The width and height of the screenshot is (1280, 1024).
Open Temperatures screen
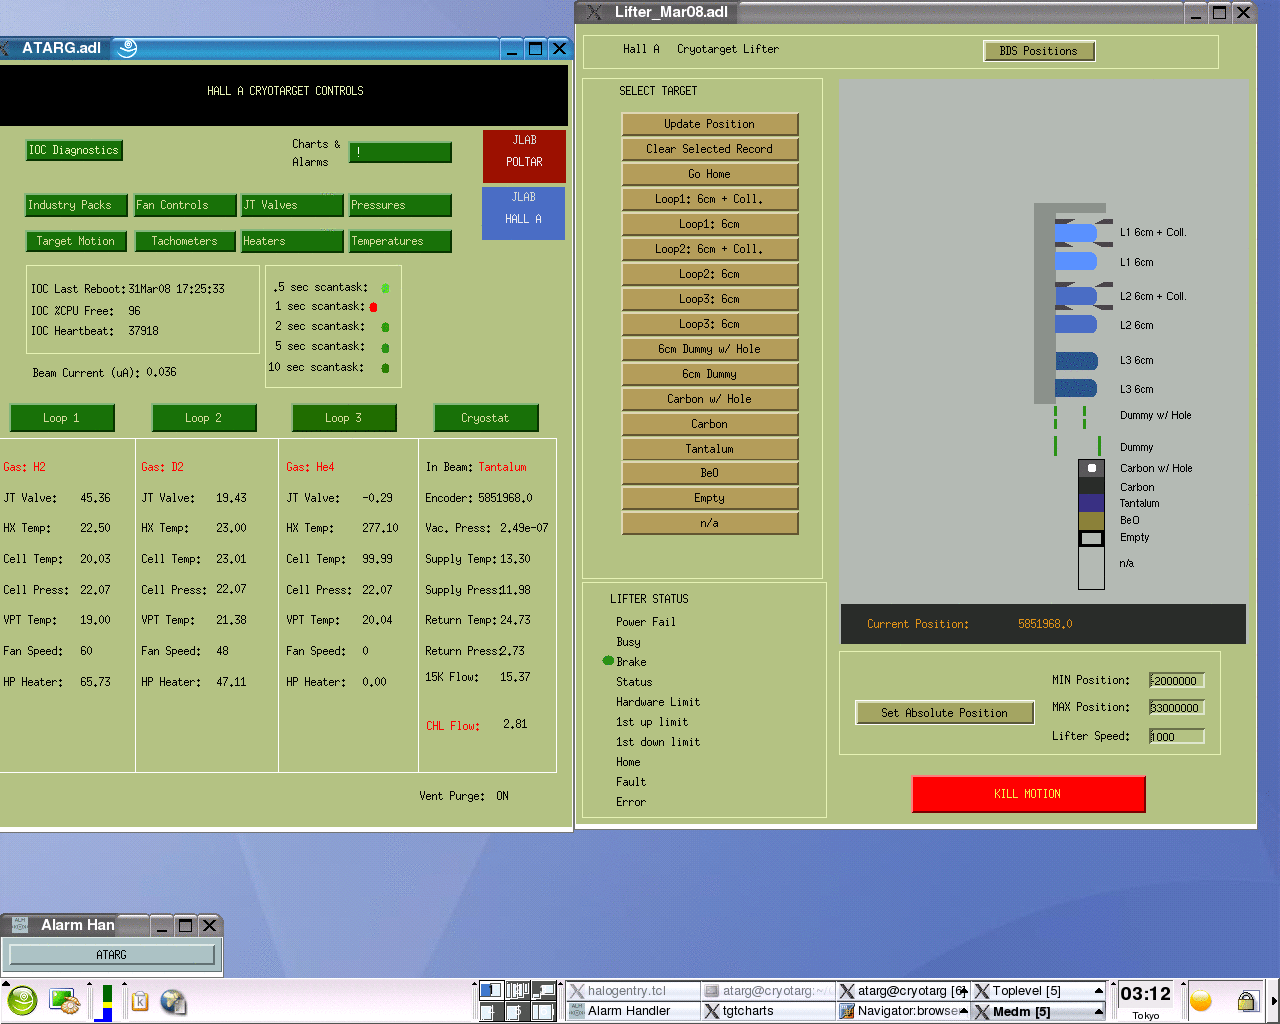click(x=400, y=241)
